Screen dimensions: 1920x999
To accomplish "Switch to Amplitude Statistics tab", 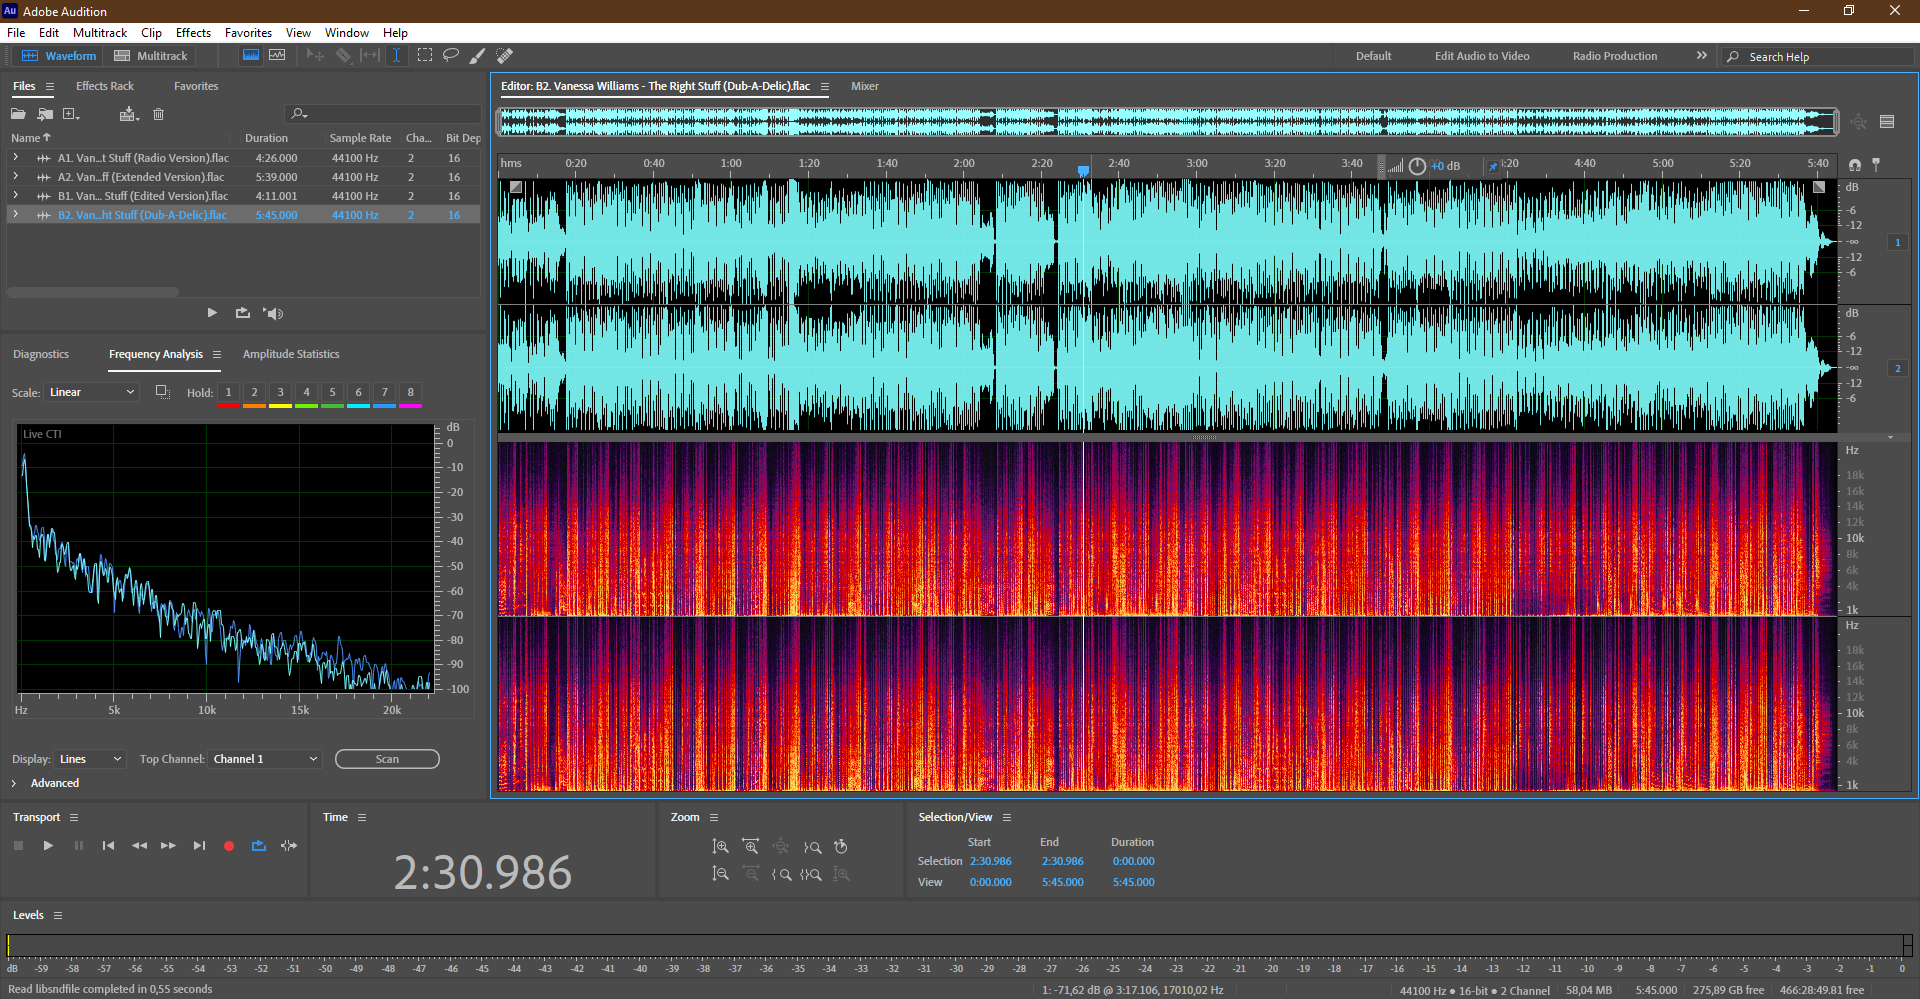I will (x=291, y=354).
